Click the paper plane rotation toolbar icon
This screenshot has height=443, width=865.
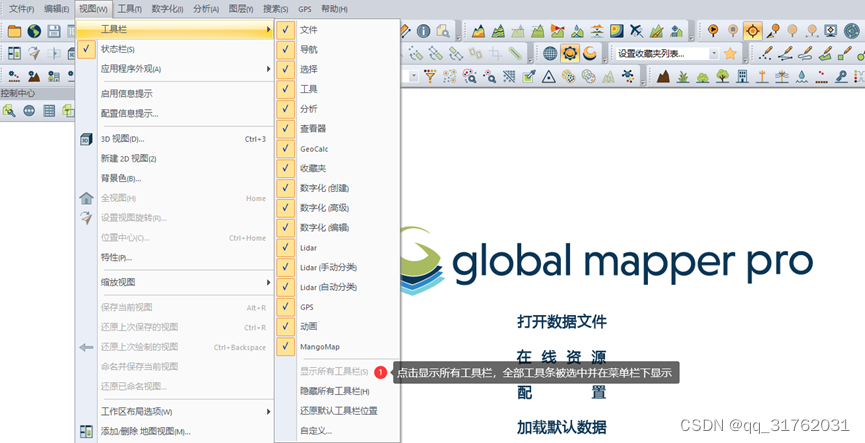[34, 53]
